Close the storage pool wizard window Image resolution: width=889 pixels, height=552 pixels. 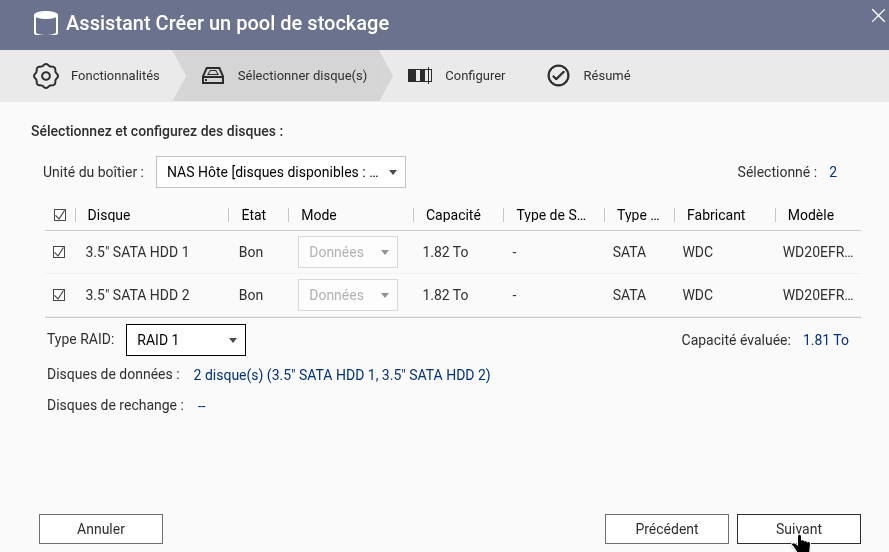pos(877,14)
